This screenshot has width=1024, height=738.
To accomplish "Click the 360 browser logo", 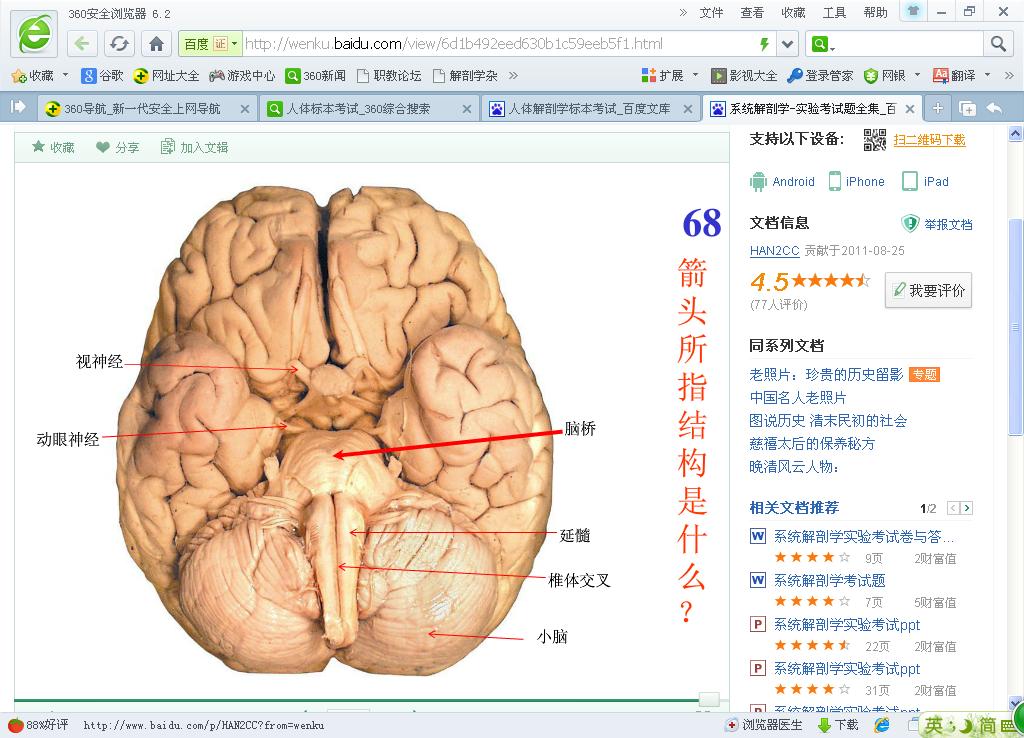I will 34,34.
